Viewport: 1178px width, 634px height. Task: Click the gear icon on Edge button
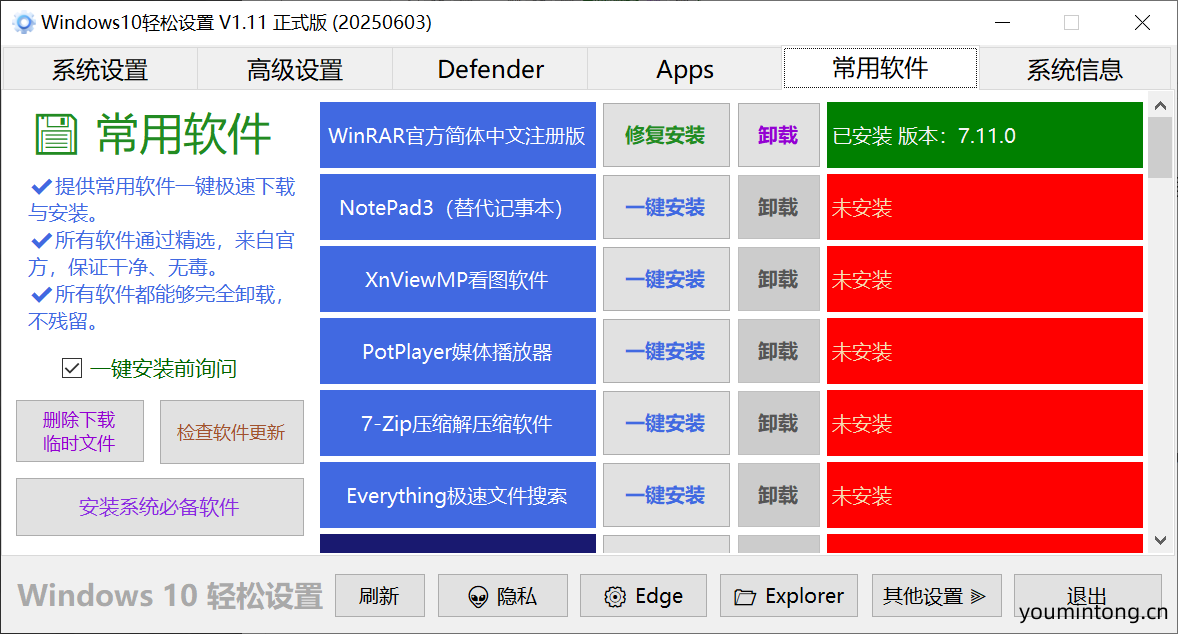pyautogui.click(x=615, y=597)
